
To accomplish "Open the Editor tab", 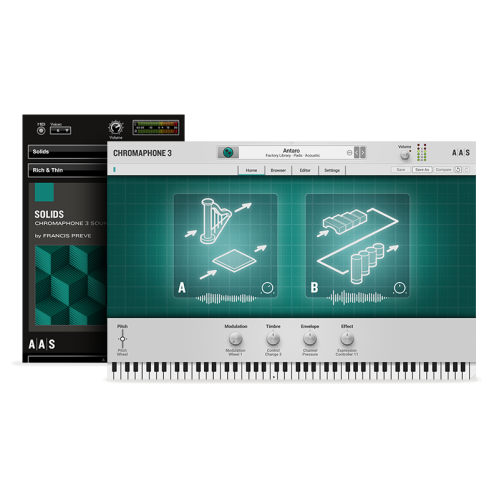I will (305, 170).
